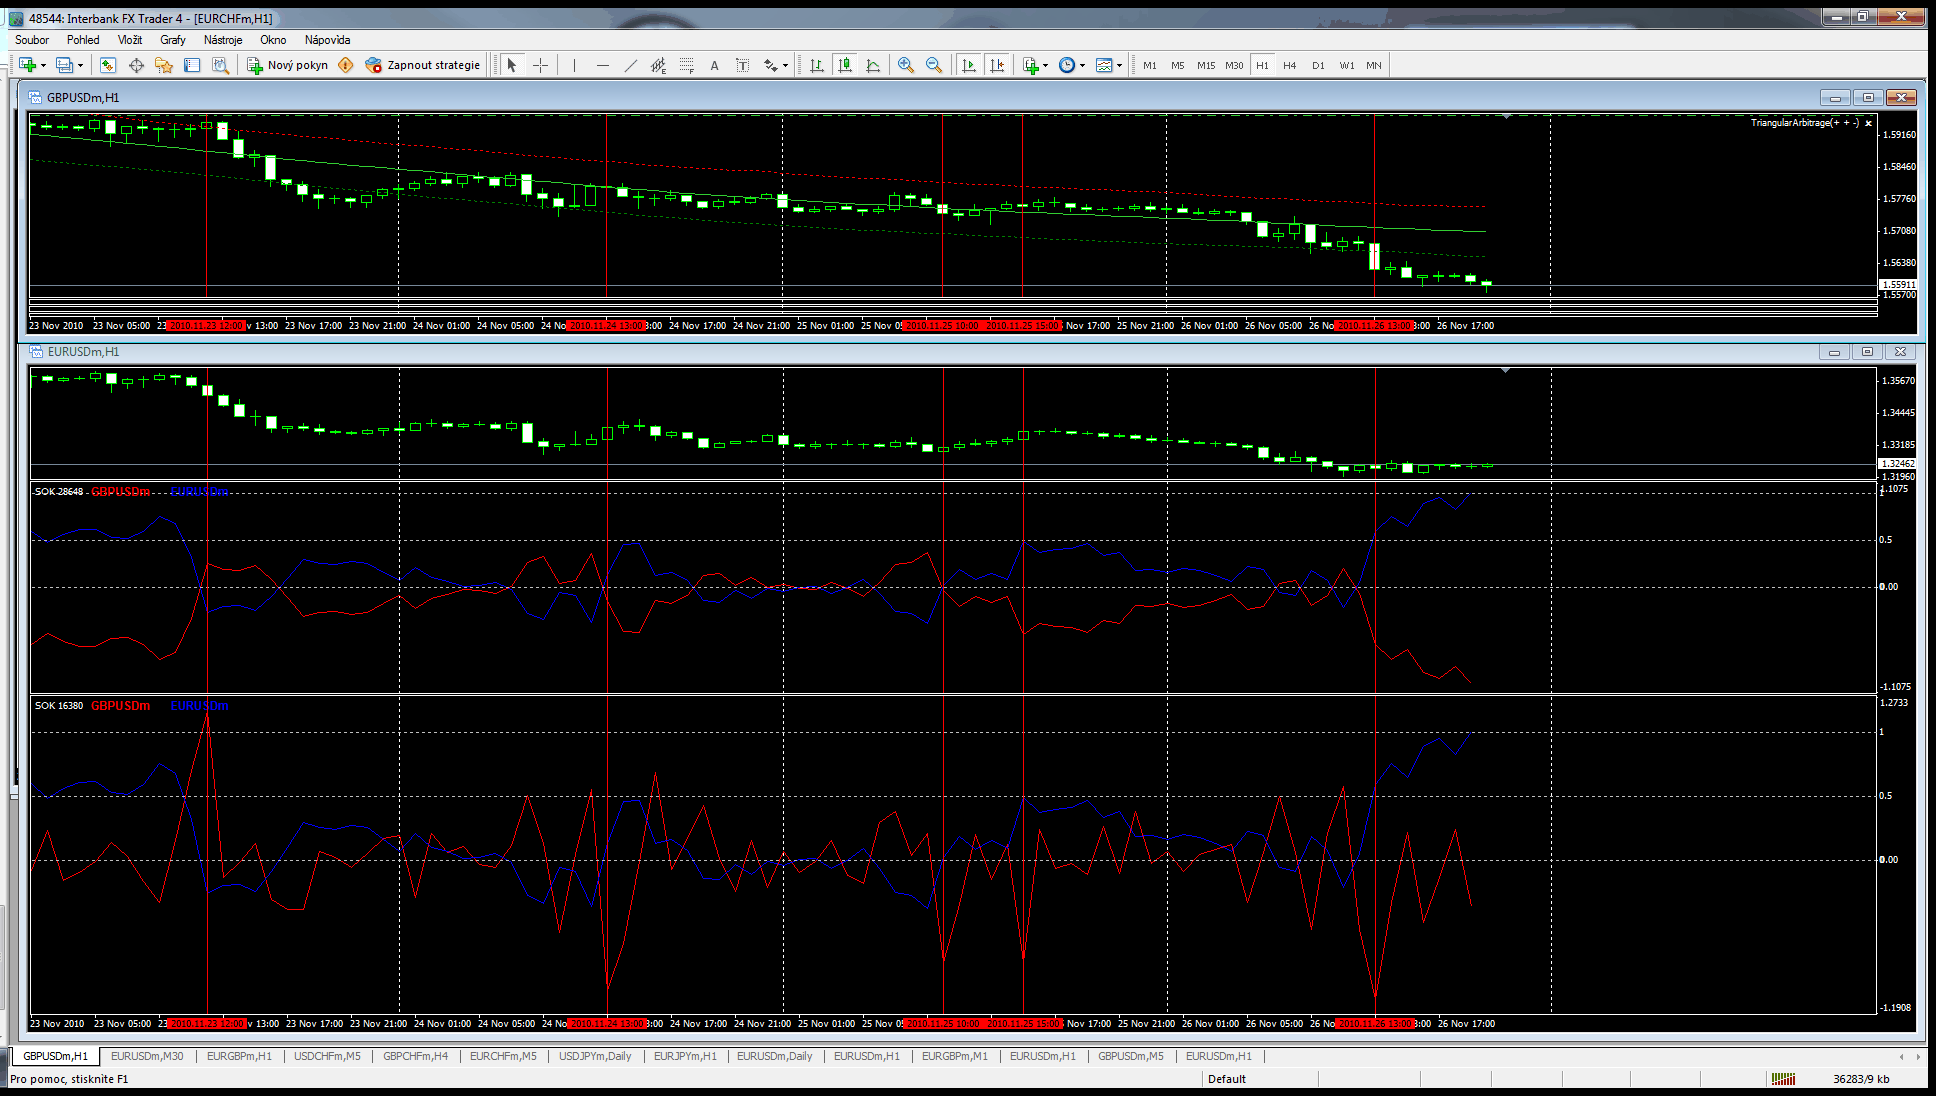Pick the Horizontal Line drawing tool
This screenshot has width=1936, height=1096.
(x=602, y=65)
